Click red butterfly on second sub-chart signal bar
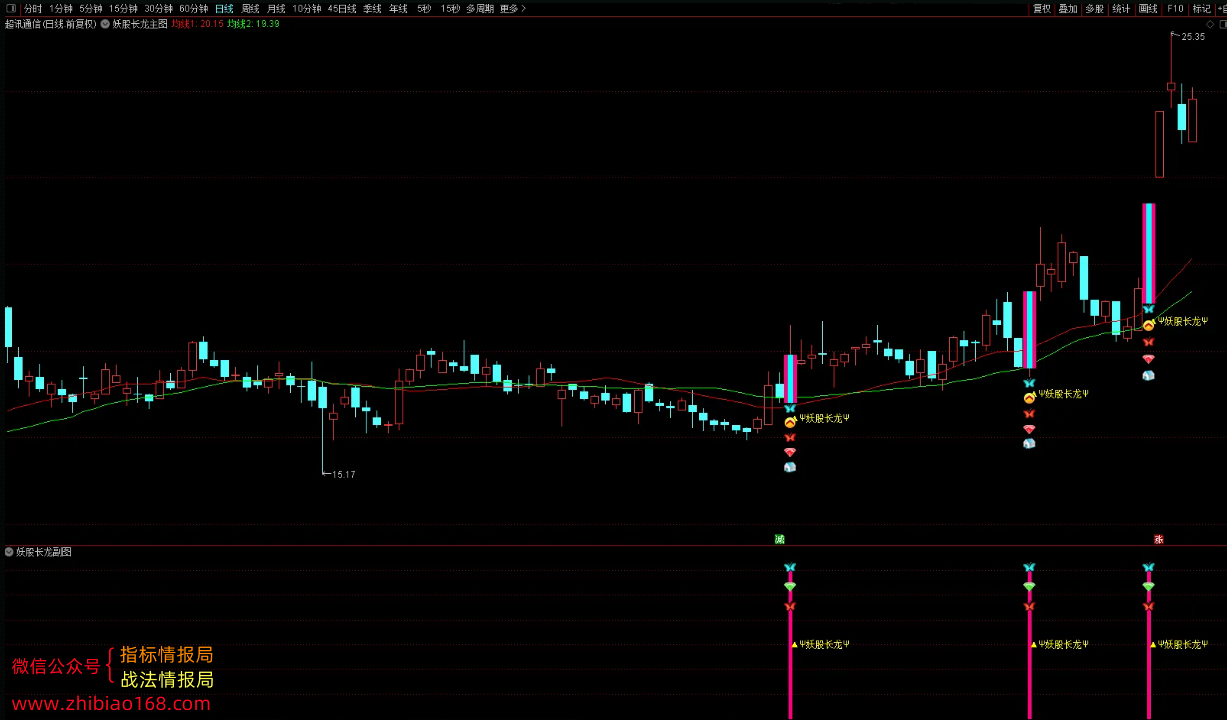 pos(1029,606)
